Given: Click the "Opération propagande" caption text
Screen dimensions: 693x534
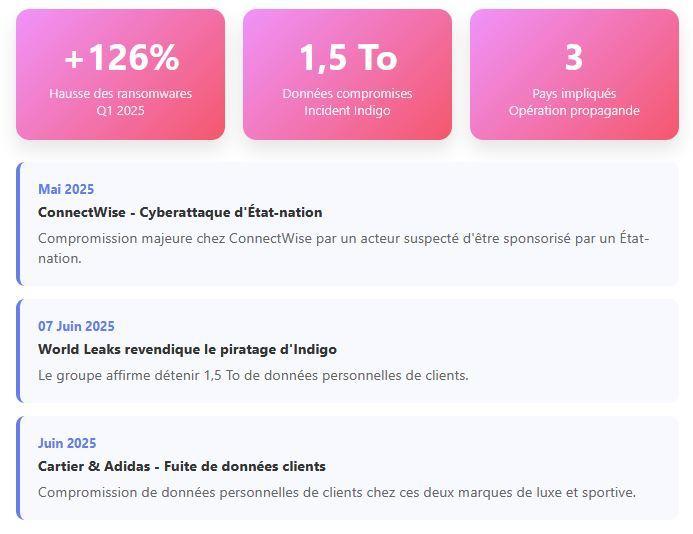Looking at the screenshot, I should (x=574, y=111).
